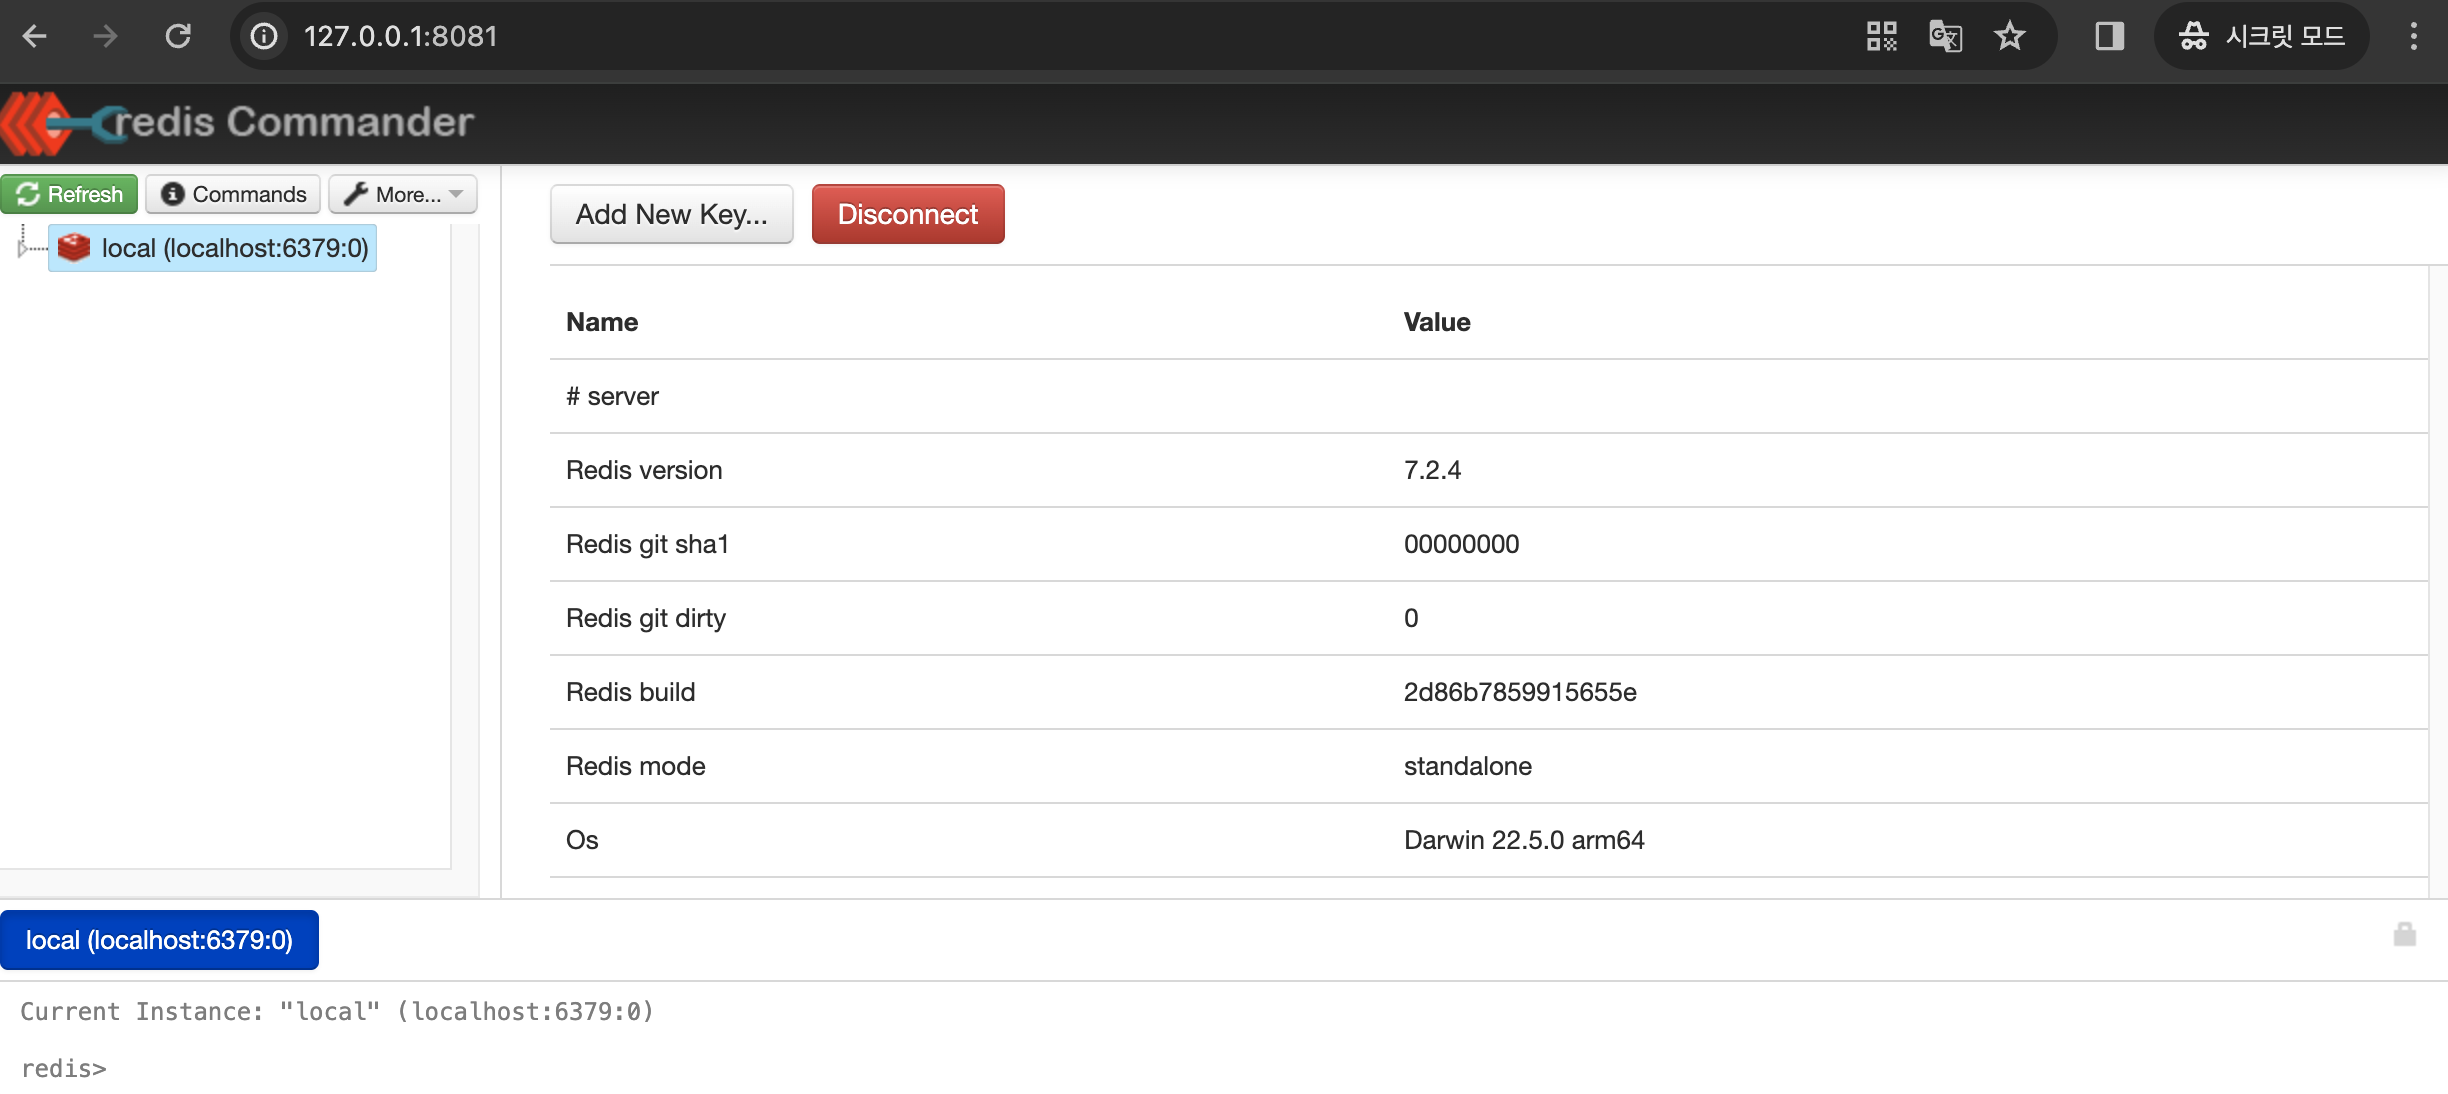Disconnect from the Redis server

click(x=908, y=214)
